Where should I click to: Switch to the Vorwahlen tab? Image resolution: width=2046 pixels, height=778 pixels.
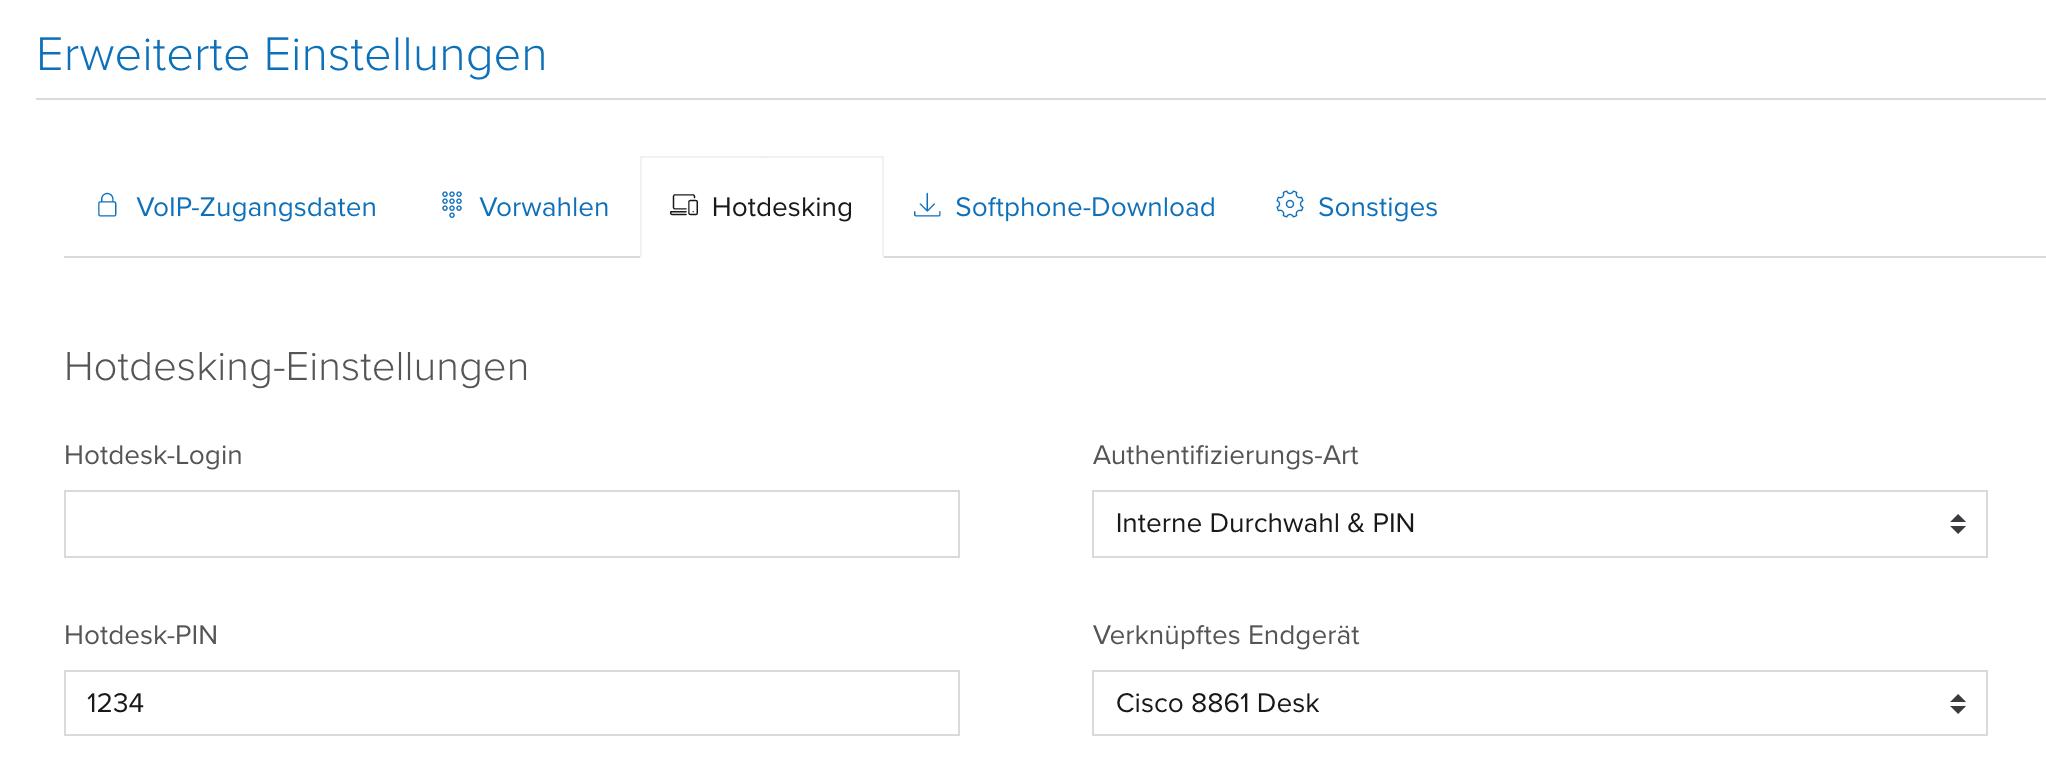pos(544,207)
